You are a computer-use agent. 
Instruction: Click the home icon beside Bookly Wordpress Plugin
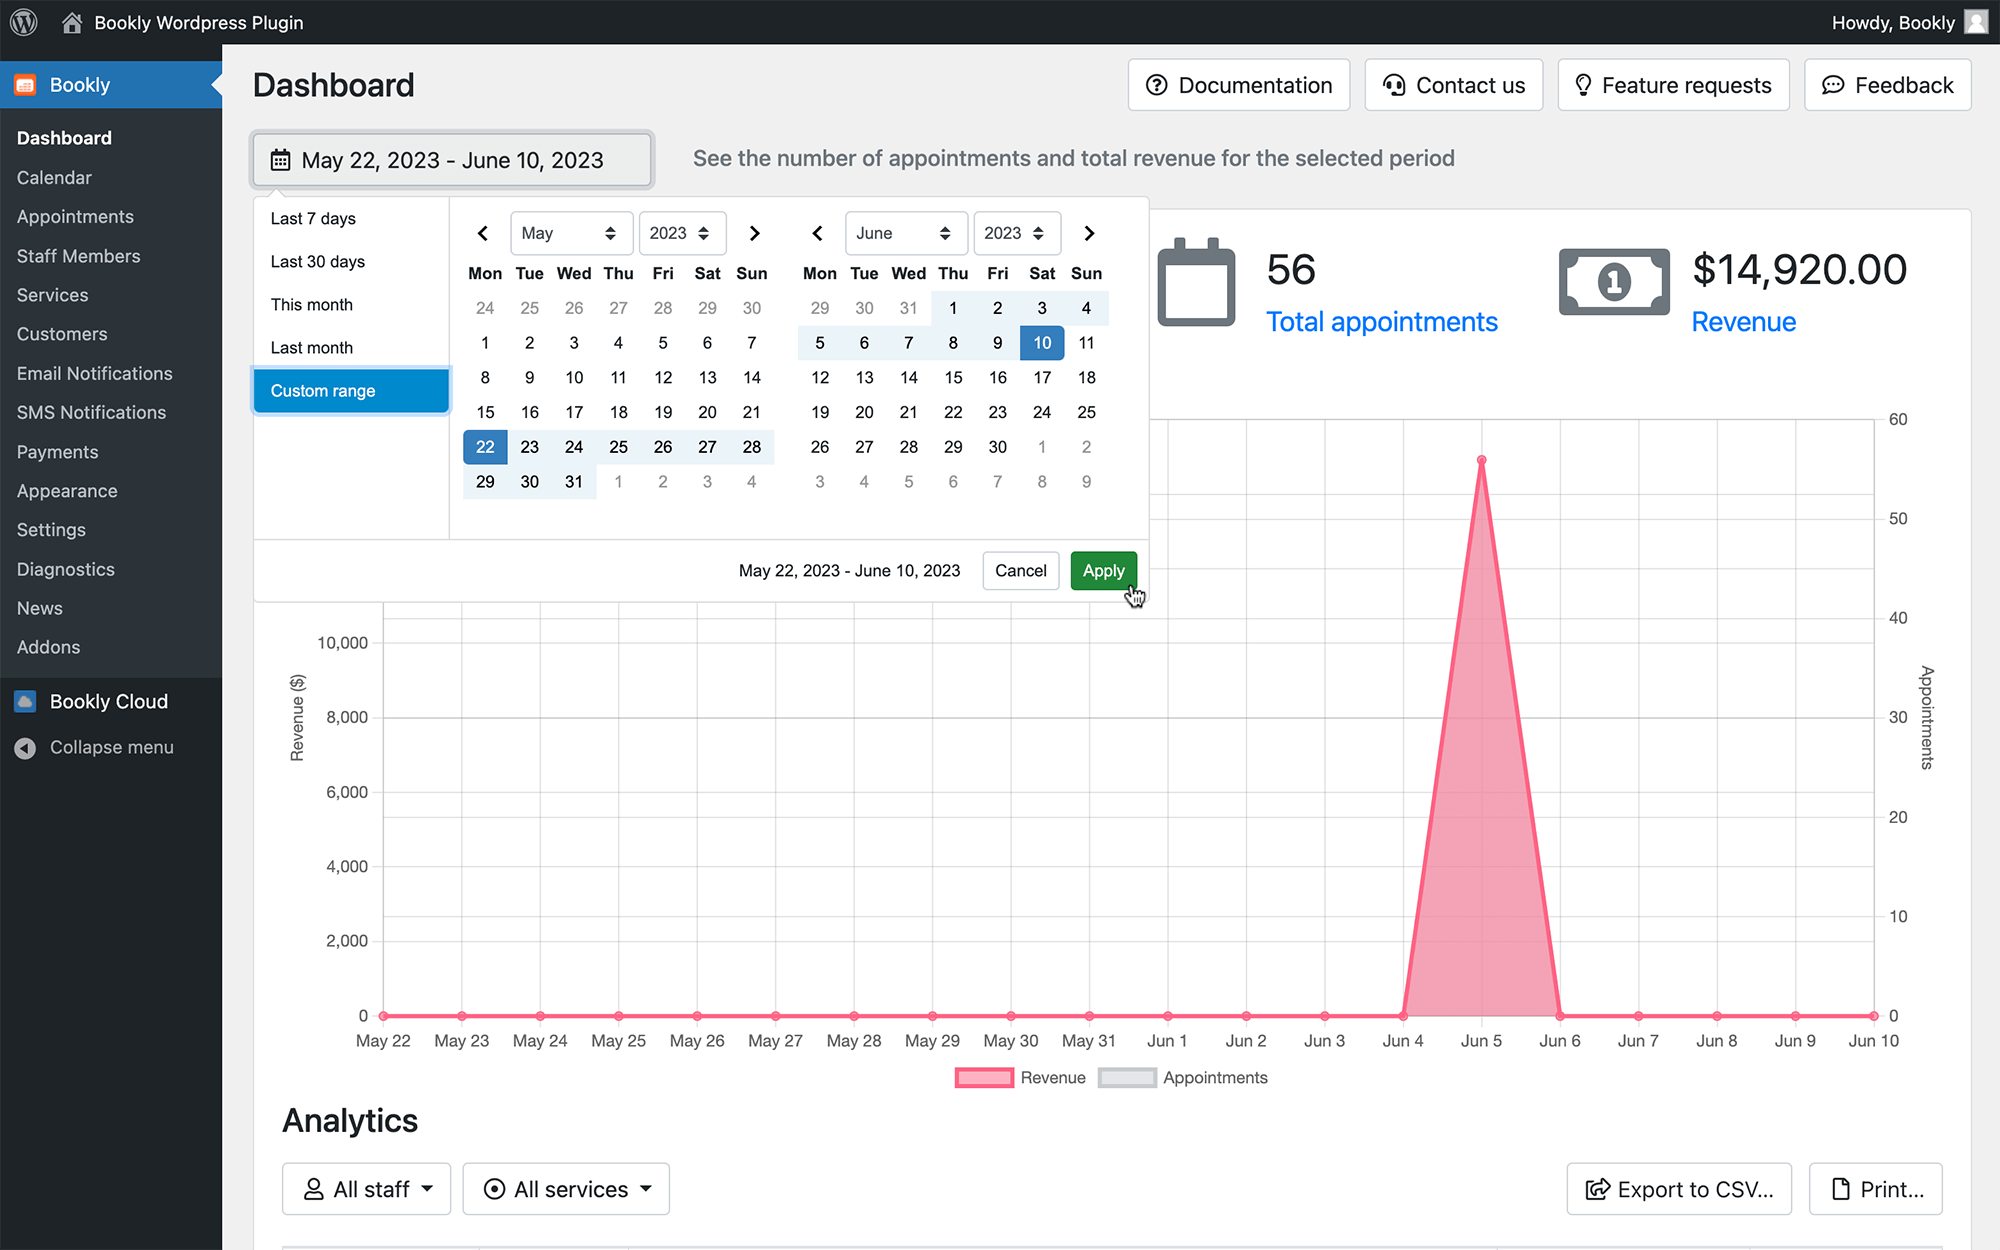tap(72, 22)
